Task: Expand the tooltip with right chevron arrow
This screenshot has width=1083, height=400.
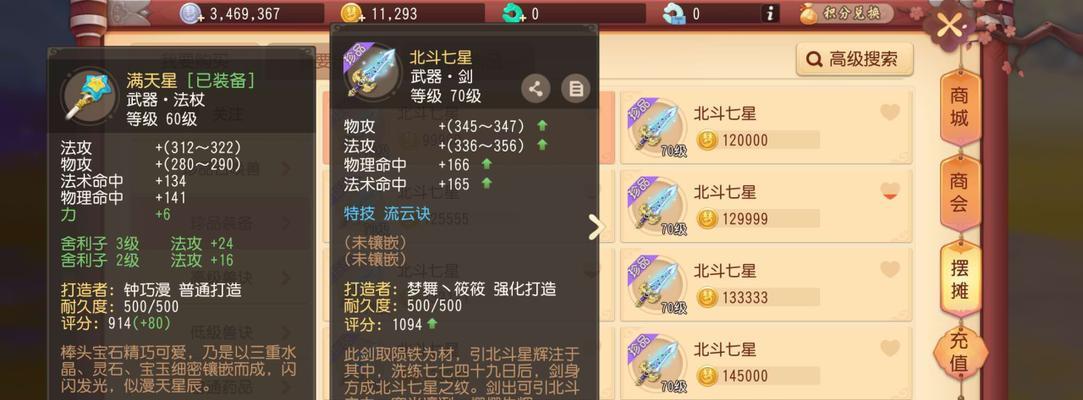Action: tap(596, 227)
